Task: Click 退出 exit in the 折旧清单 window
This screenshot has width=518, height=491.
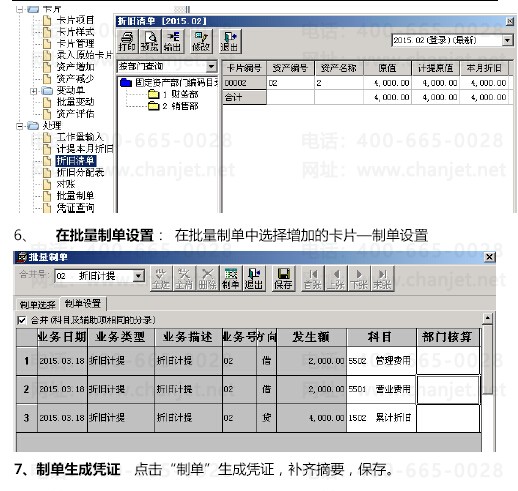Action: coord(230,41)
